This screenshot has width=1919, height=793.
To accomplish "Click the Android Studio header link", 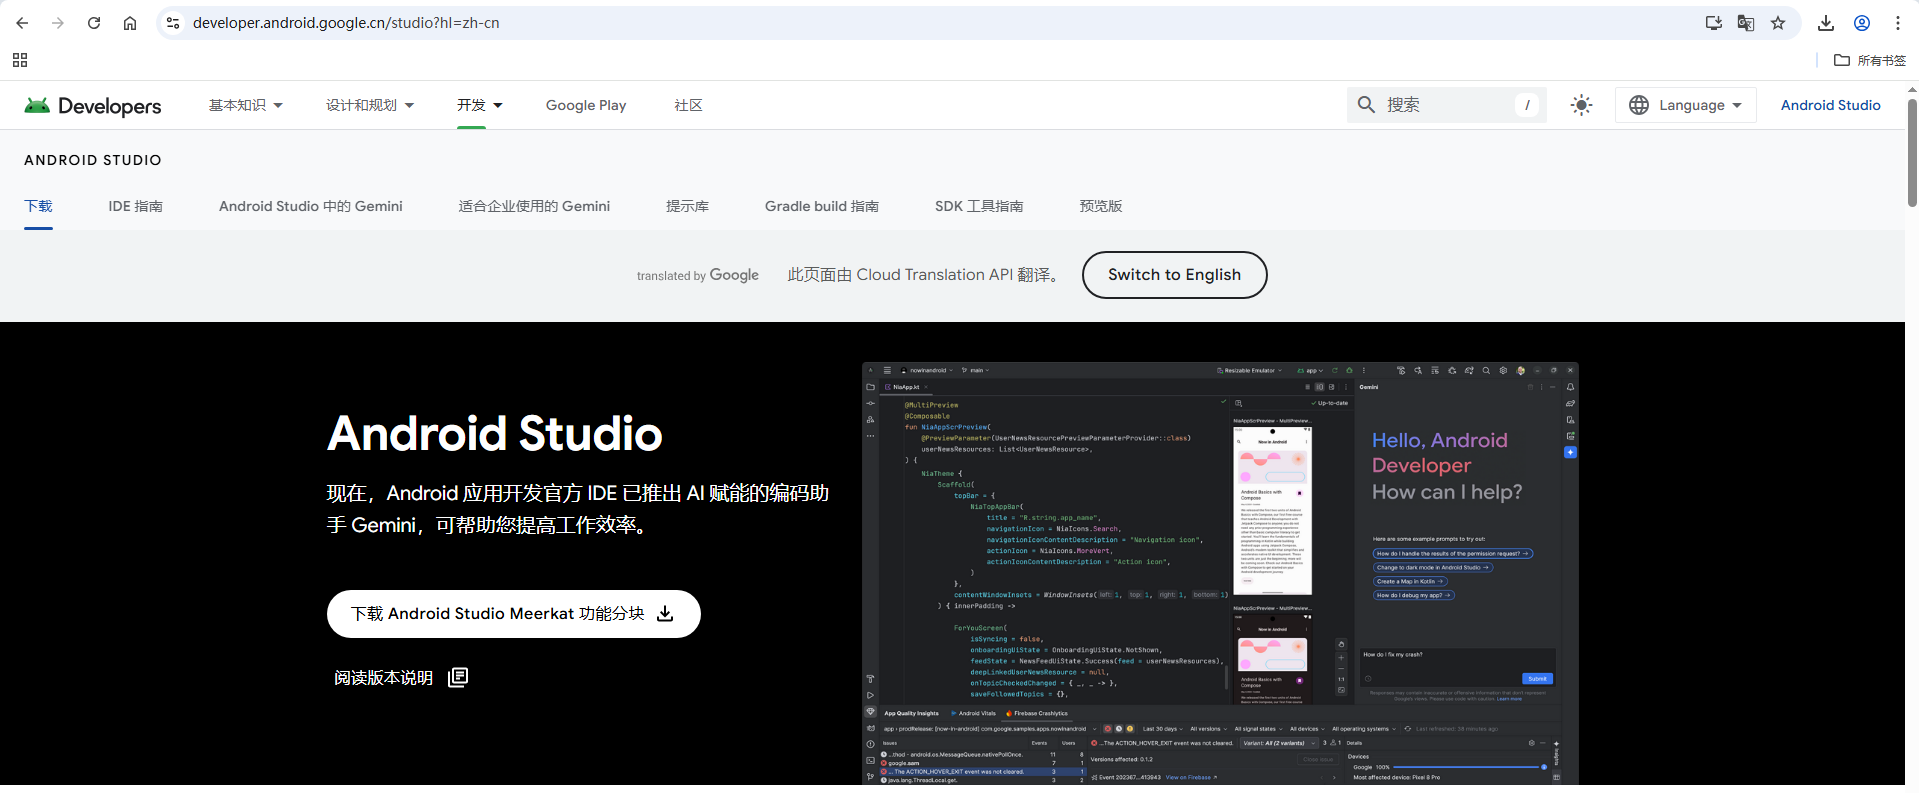I will (x=1830, y=105).
